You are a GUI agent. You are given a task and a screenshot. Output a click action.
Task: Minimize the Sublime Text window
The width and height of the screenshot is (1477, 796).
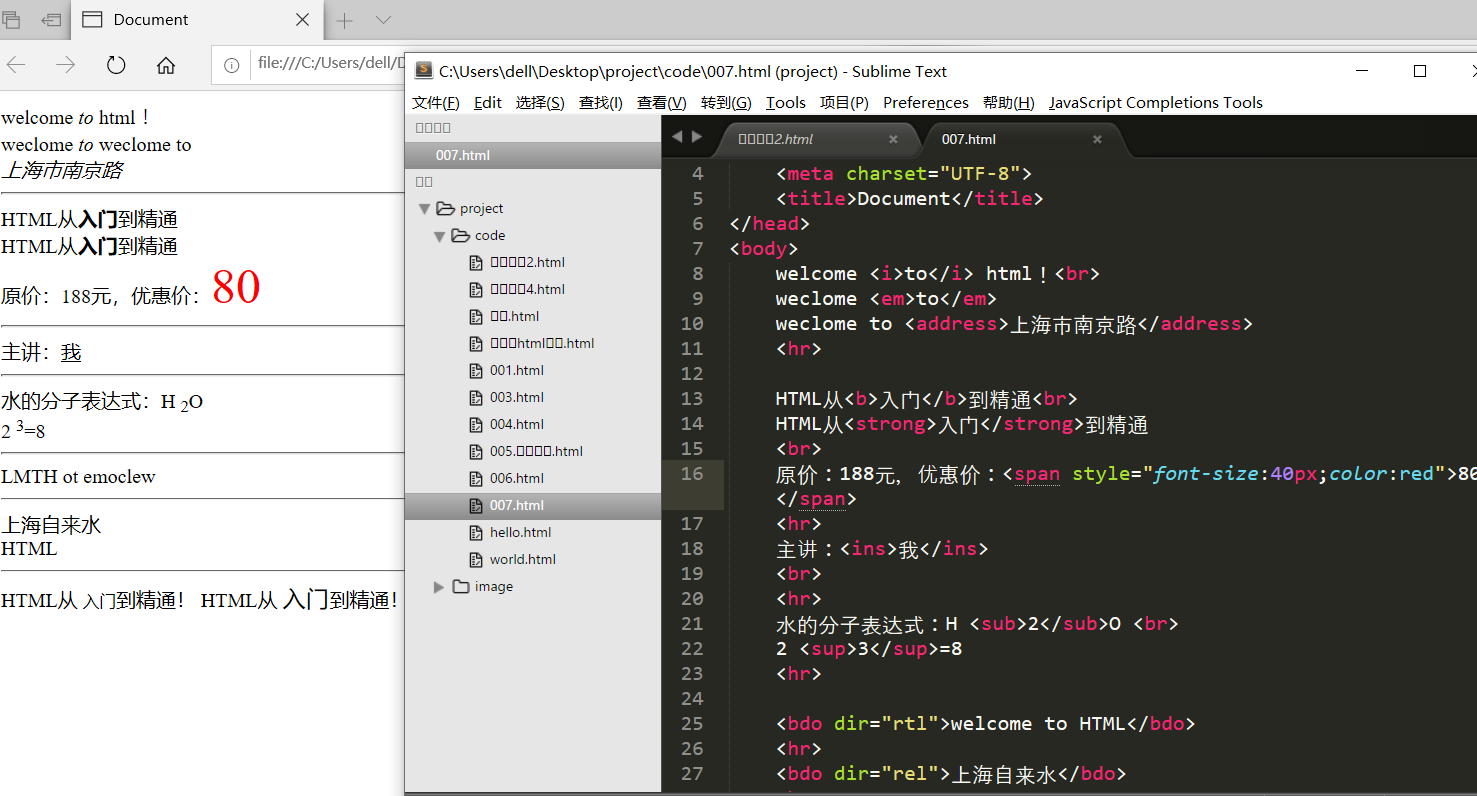[x=1363, y=71]
